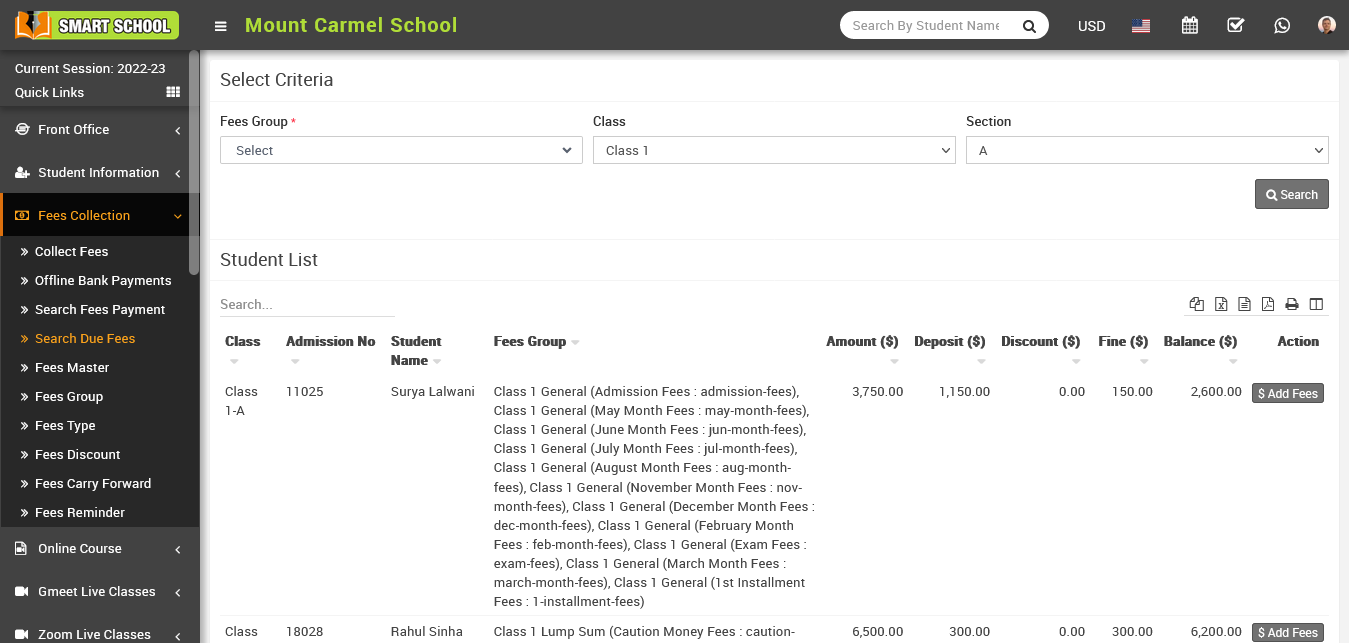Open the Fees Group dropdown
This screenshot has width=1349, height=643.
[x=401, y=150]
